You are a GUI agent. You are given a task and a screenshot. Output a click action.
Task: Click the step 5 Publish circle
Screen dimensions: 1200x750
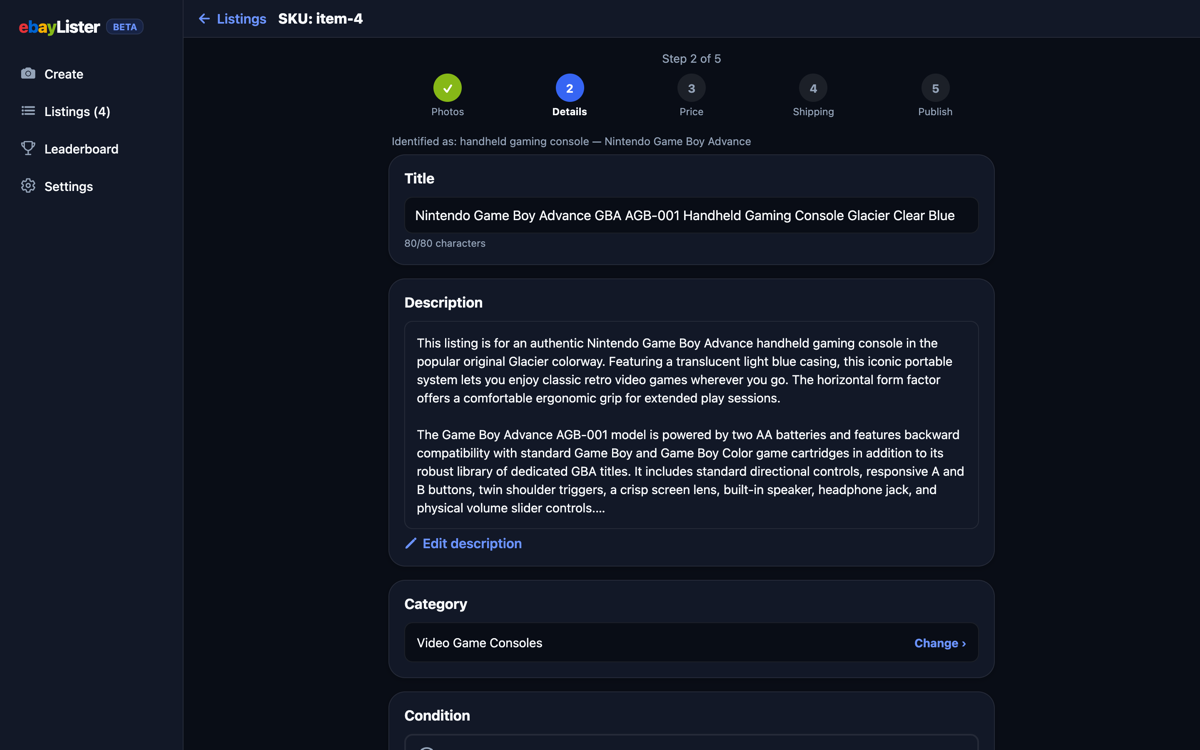[935, 88]
